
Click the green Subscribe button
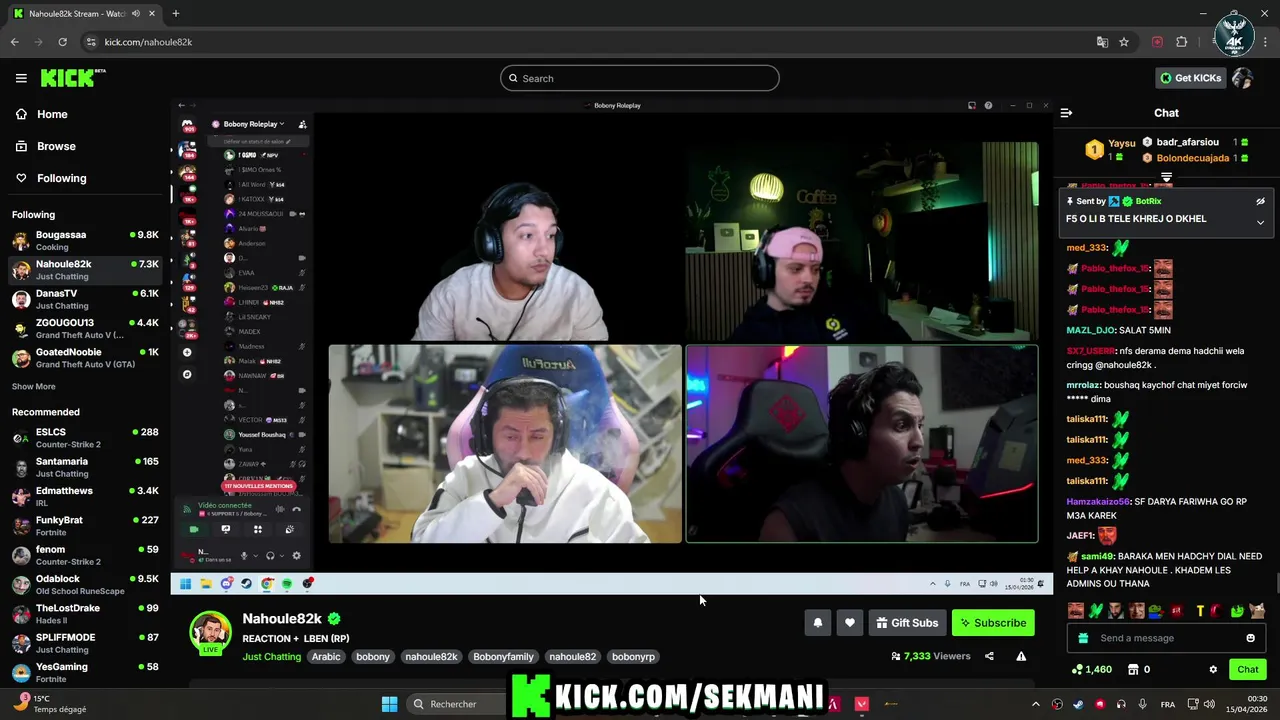coord(993,623)
